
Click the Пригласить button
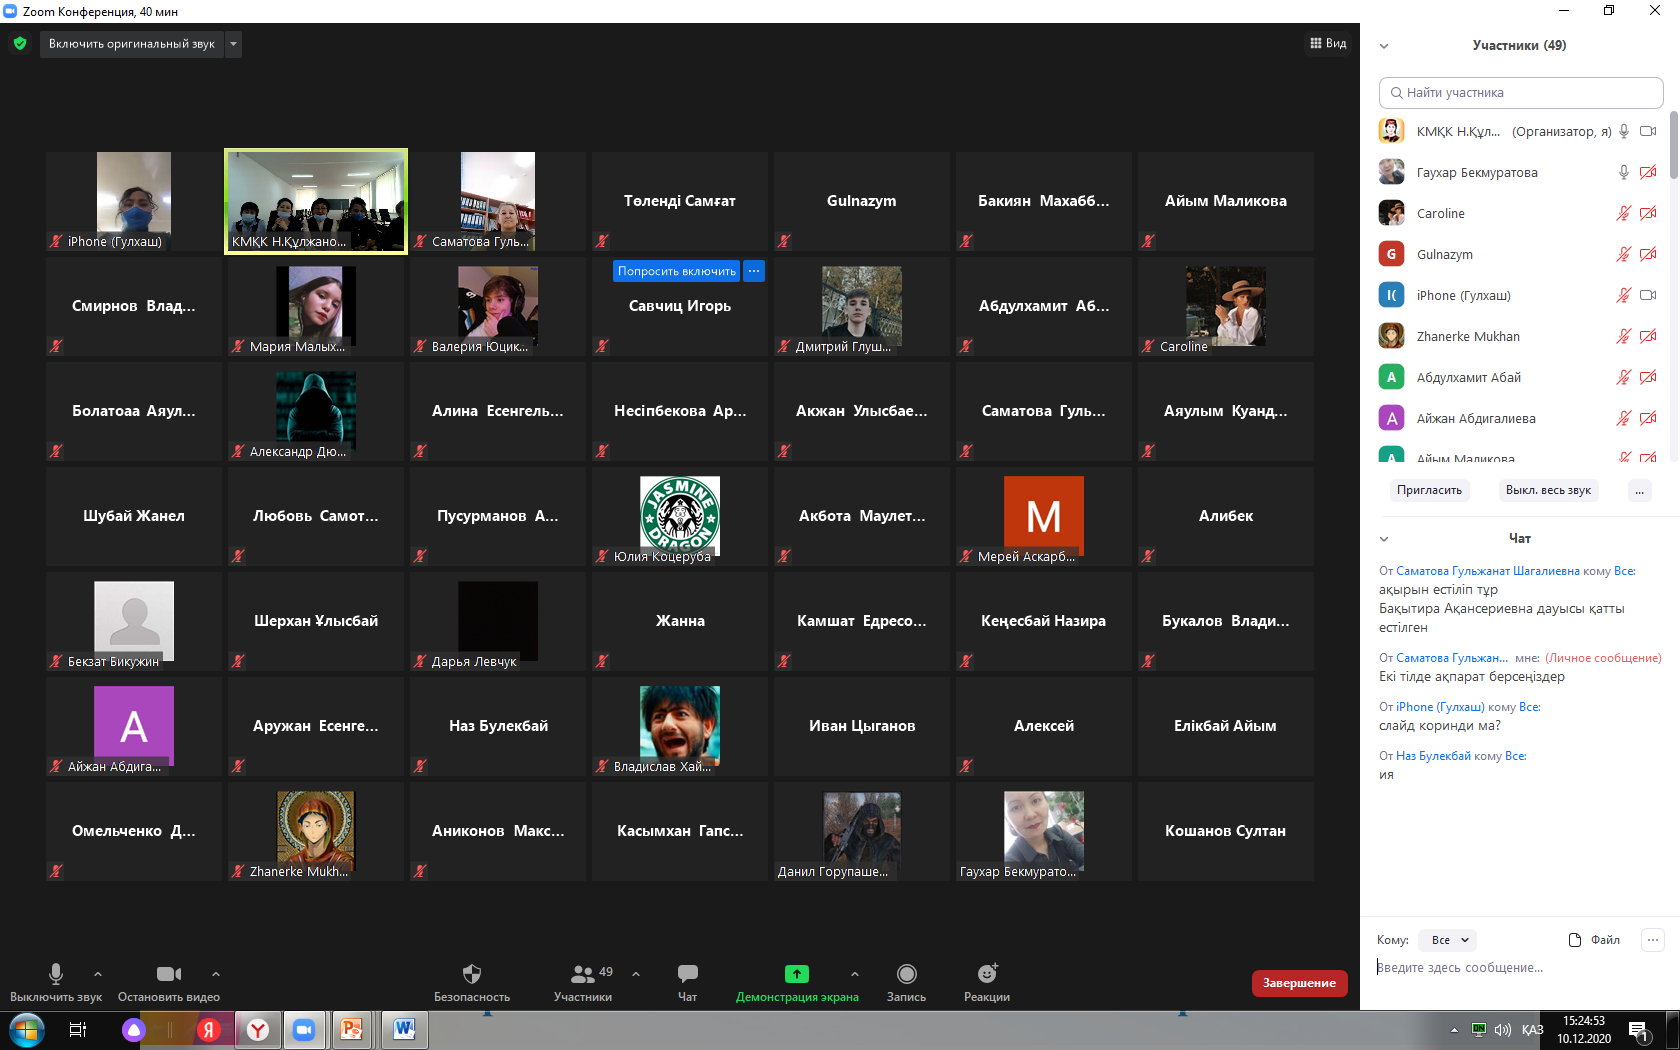point(1429,490)
